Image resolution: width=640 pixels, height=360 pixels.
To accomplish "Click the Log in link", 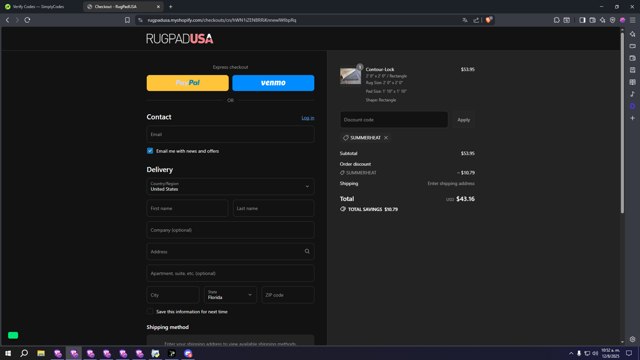I will pos(308,118).
